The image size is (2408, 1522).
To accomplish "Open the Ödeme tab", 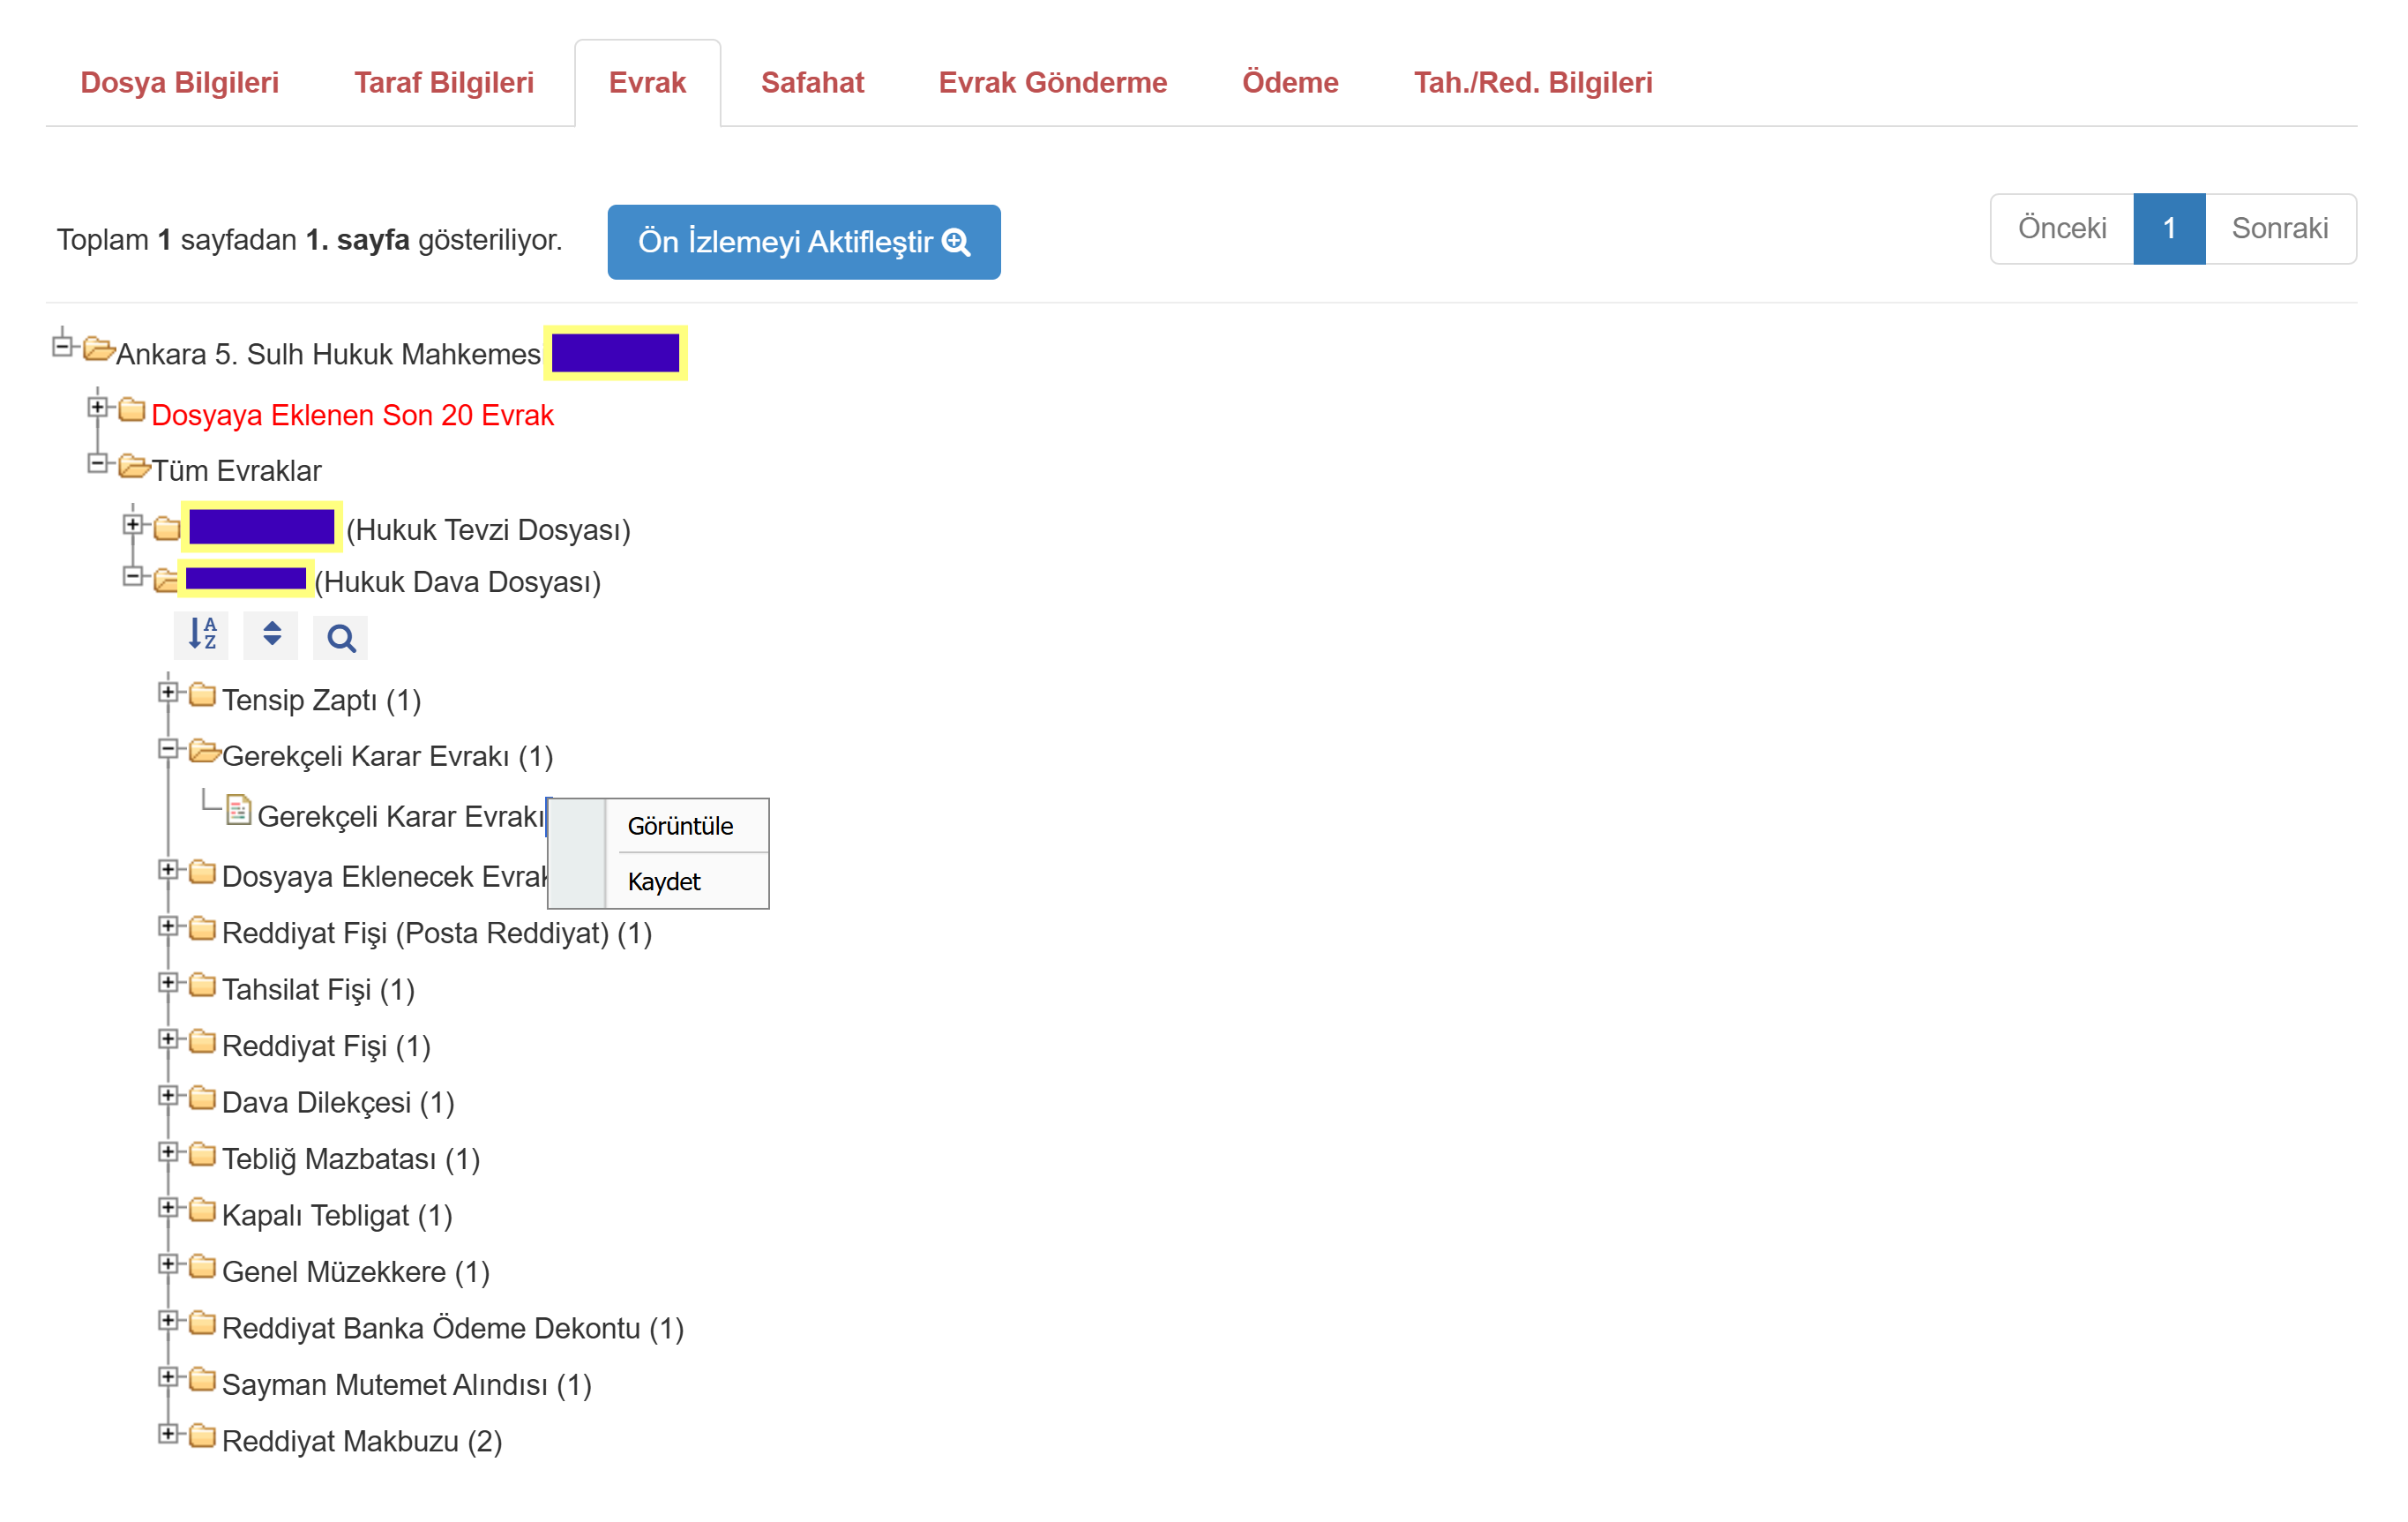I will pos(1290,83).
